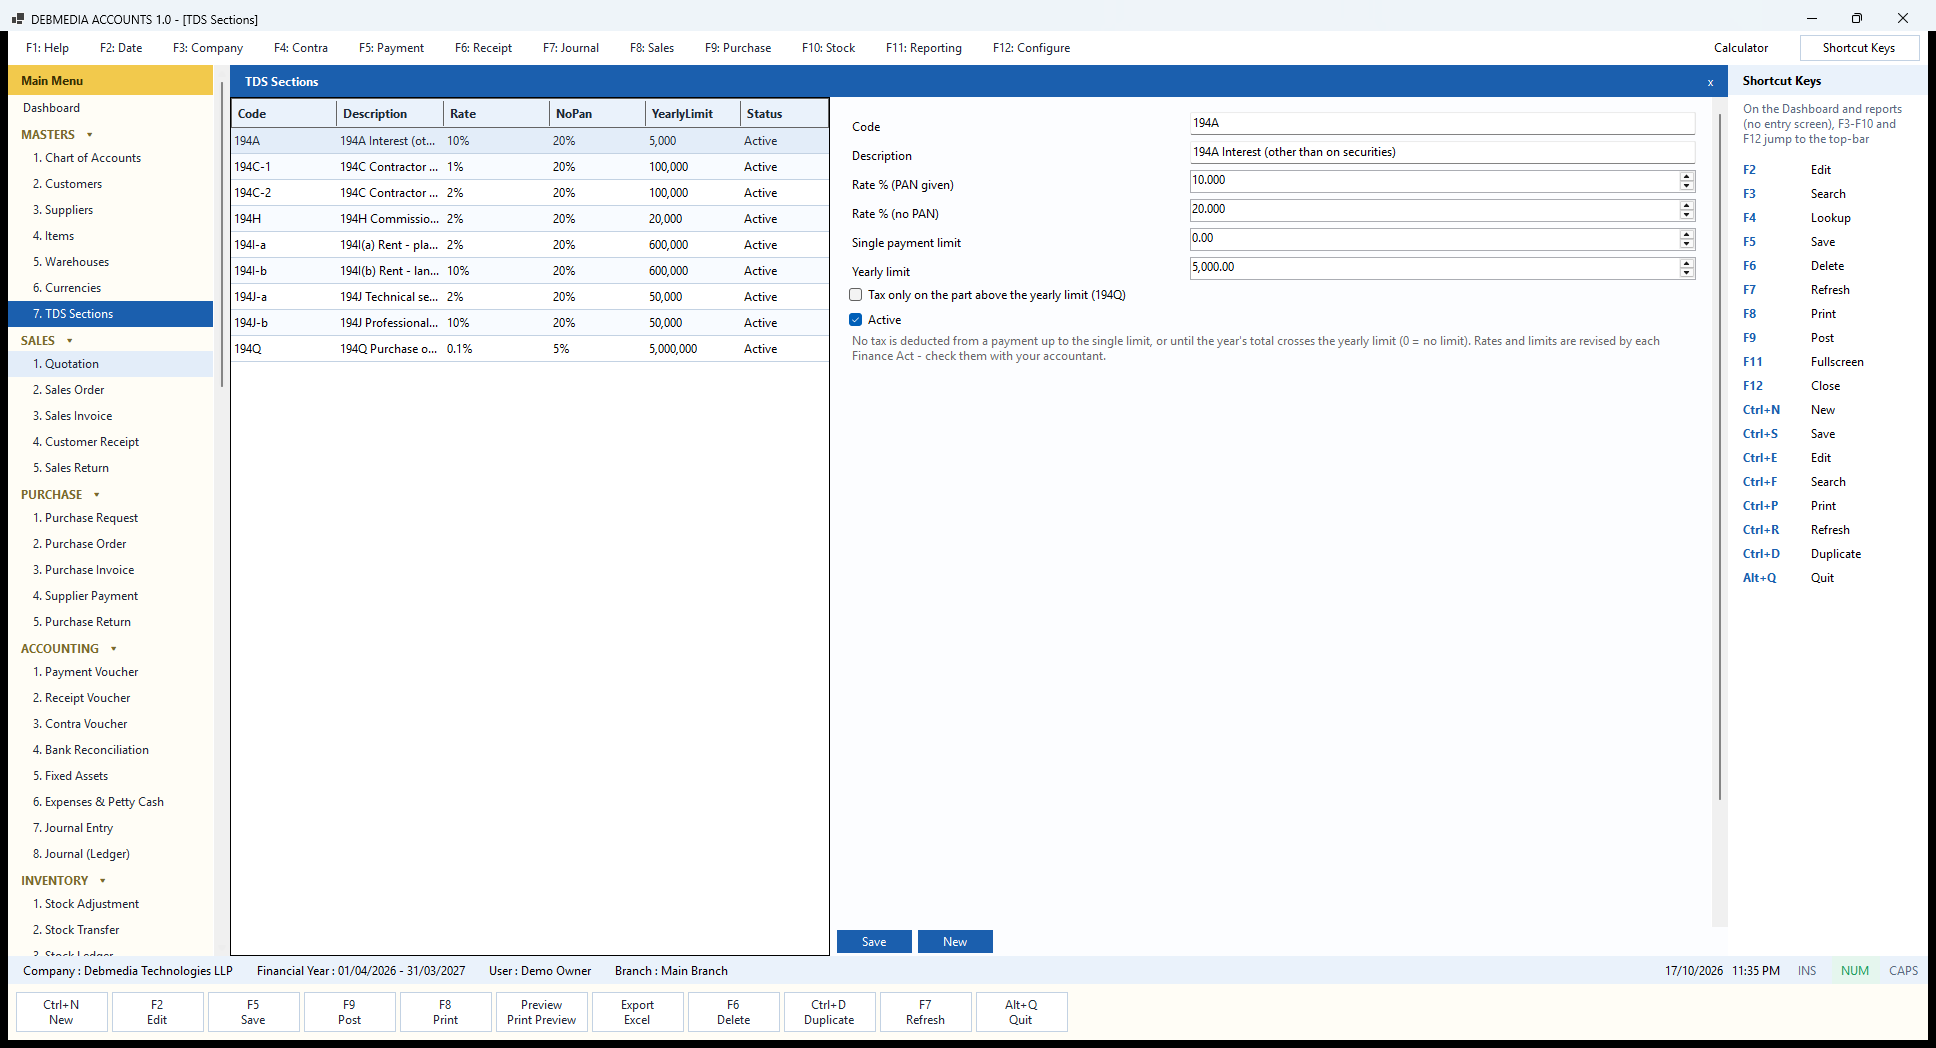Select the 194Q Purchase row
The height and width of the screenshot is (1048, 1936).
click(x=530, y=349)
